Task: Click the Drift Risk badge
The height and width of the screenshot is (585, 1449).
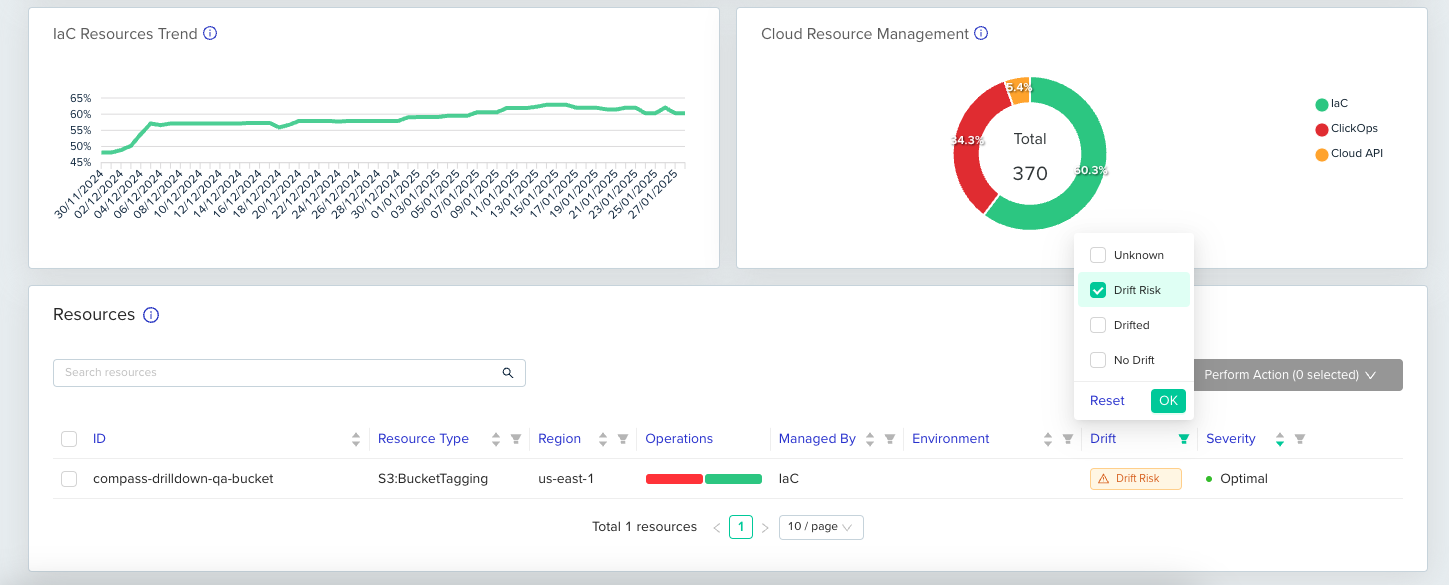Action: [1136, 479]
